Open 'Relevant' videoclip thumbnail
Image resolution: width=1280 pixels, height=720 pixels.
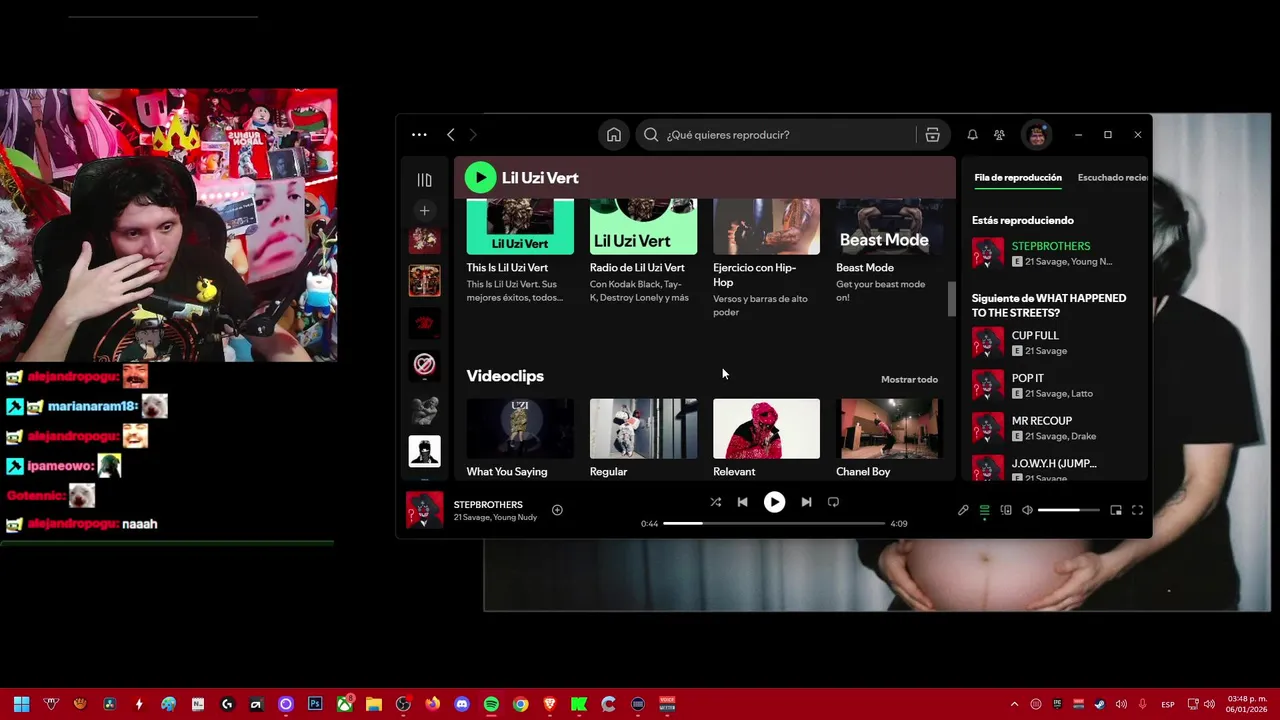(766, 428)
